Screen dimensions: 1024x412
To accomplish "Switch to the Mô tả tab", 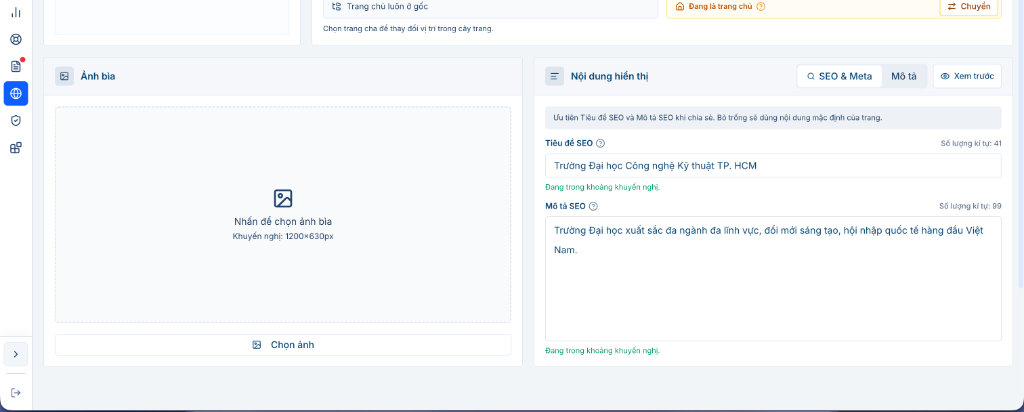I will point(904,76).
